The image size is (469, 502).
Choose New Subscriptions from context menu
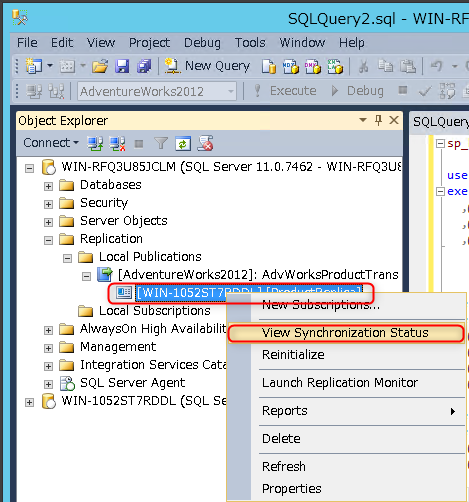(x=346, y=305)
